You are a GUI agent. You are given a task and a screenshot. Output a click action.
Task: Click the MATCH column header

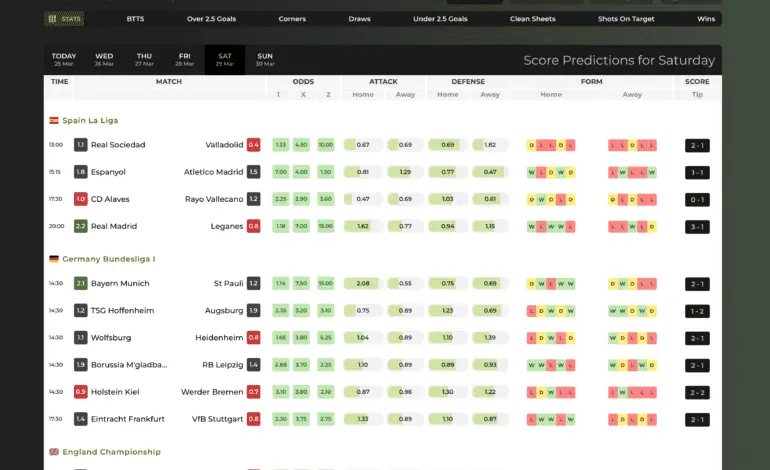[x=169, y=82]
